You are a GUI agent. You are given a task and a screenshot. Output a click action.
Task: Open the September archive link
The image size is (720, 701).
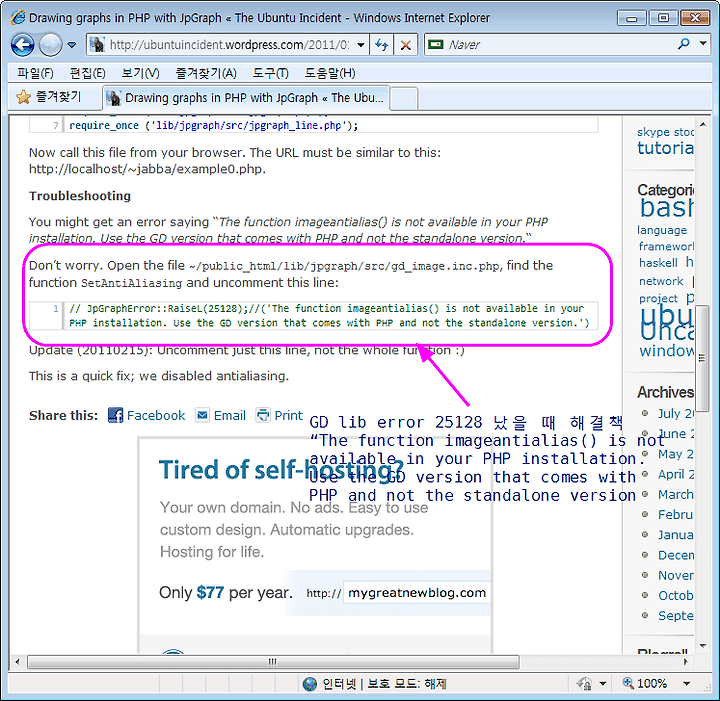pyautogui.click(x=675, y=616)
